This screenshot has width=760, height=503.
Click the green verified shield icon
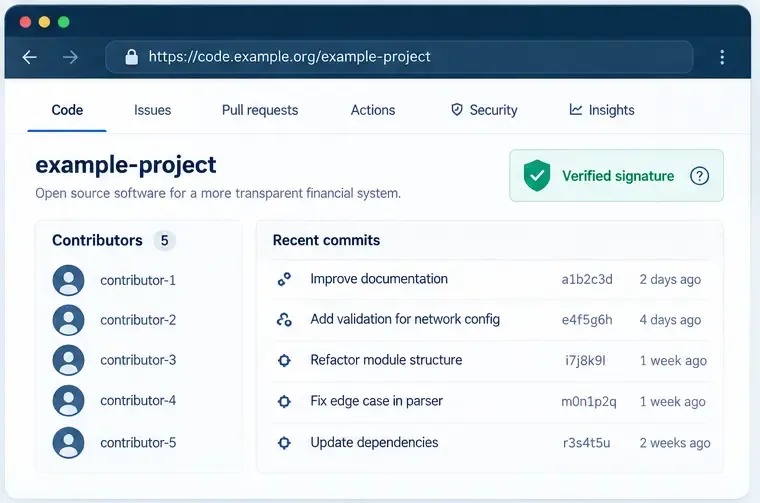pos(537,175)
